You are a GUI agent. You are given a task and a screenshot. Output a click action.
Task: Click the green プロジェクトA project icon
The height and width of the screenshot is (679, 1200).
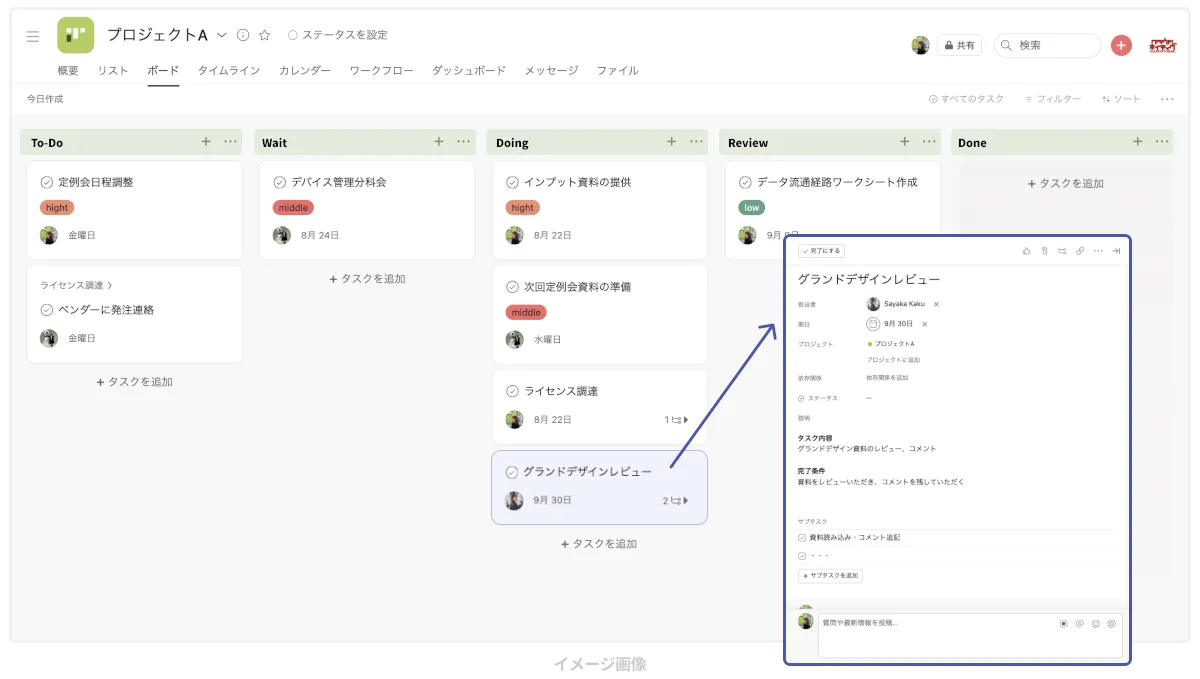pyautogui.click(x=76, y=35)
